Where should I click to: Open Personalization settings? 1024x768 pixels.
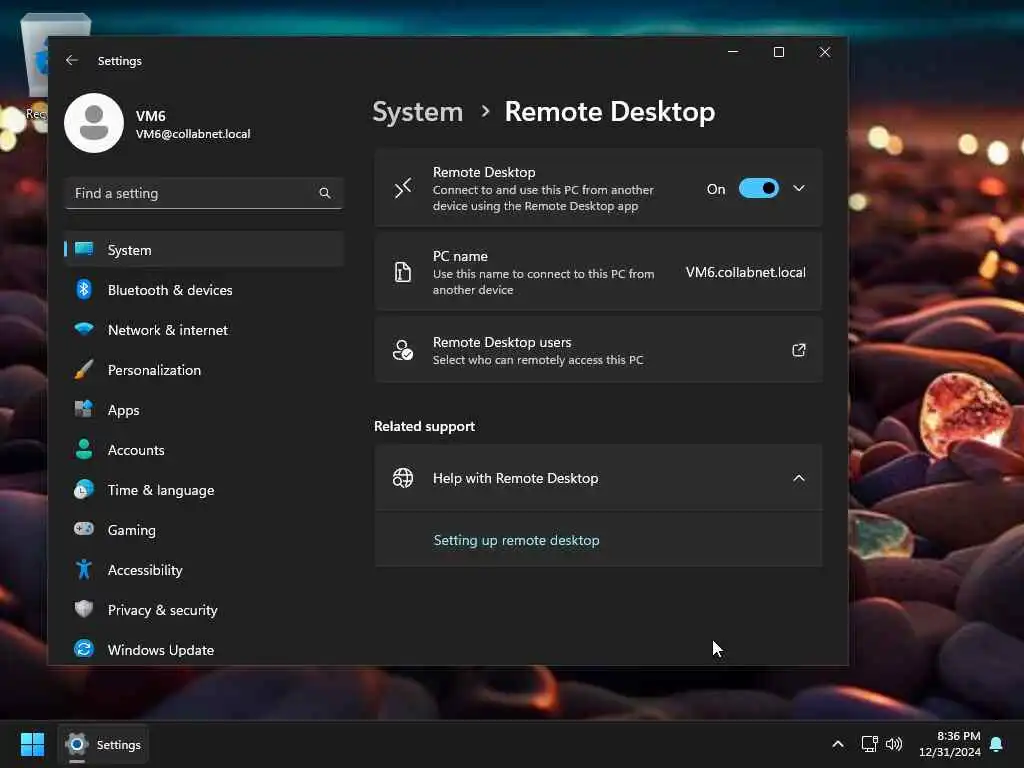pos(204,370)
